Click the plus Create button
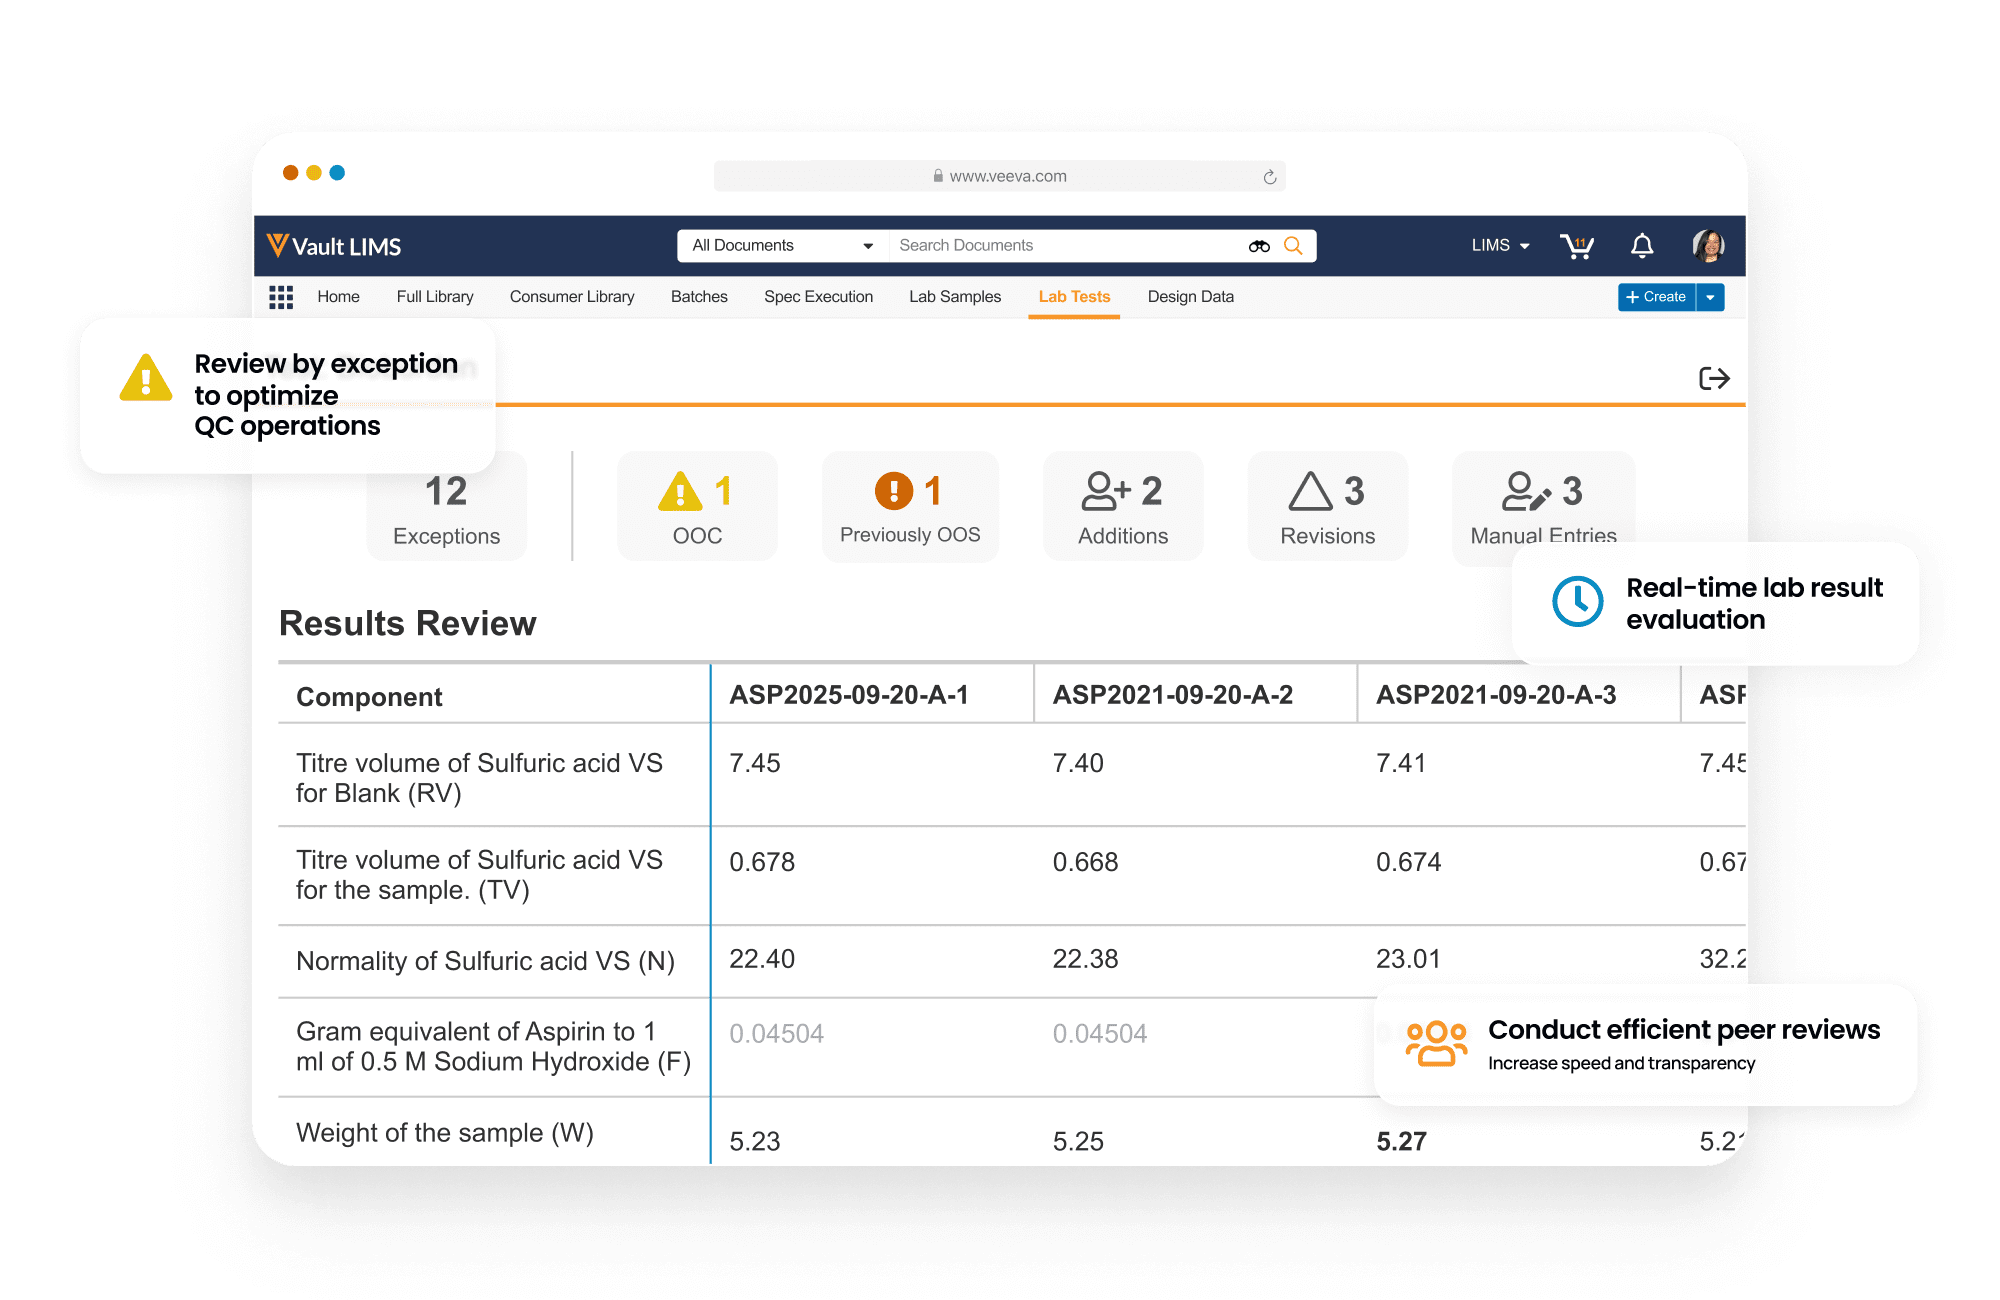 click(x=1659, y=297)
